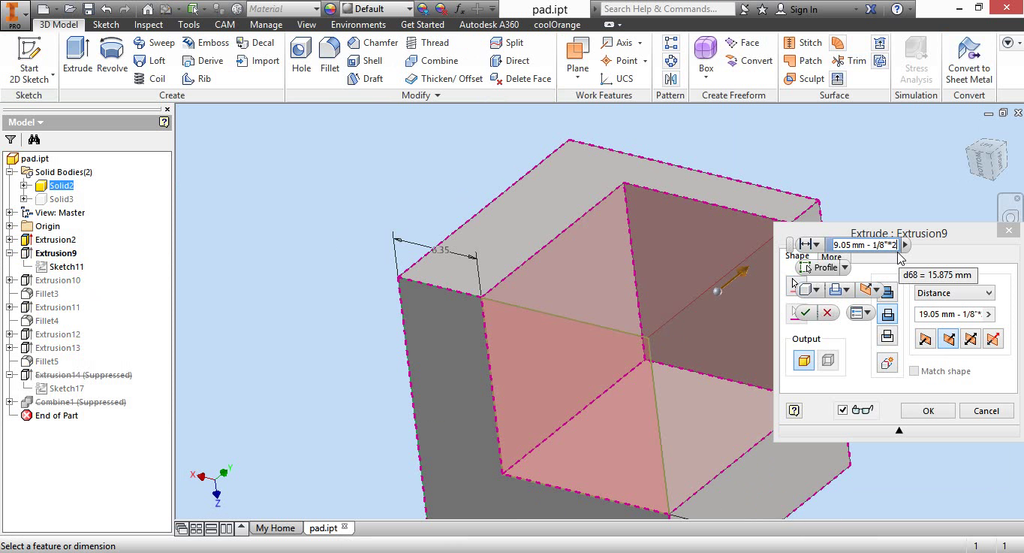Image resolution: width=1024 pixels, height=553 pixels.
Task: Open the Manage ribbon tab
Action: [266, 25]
